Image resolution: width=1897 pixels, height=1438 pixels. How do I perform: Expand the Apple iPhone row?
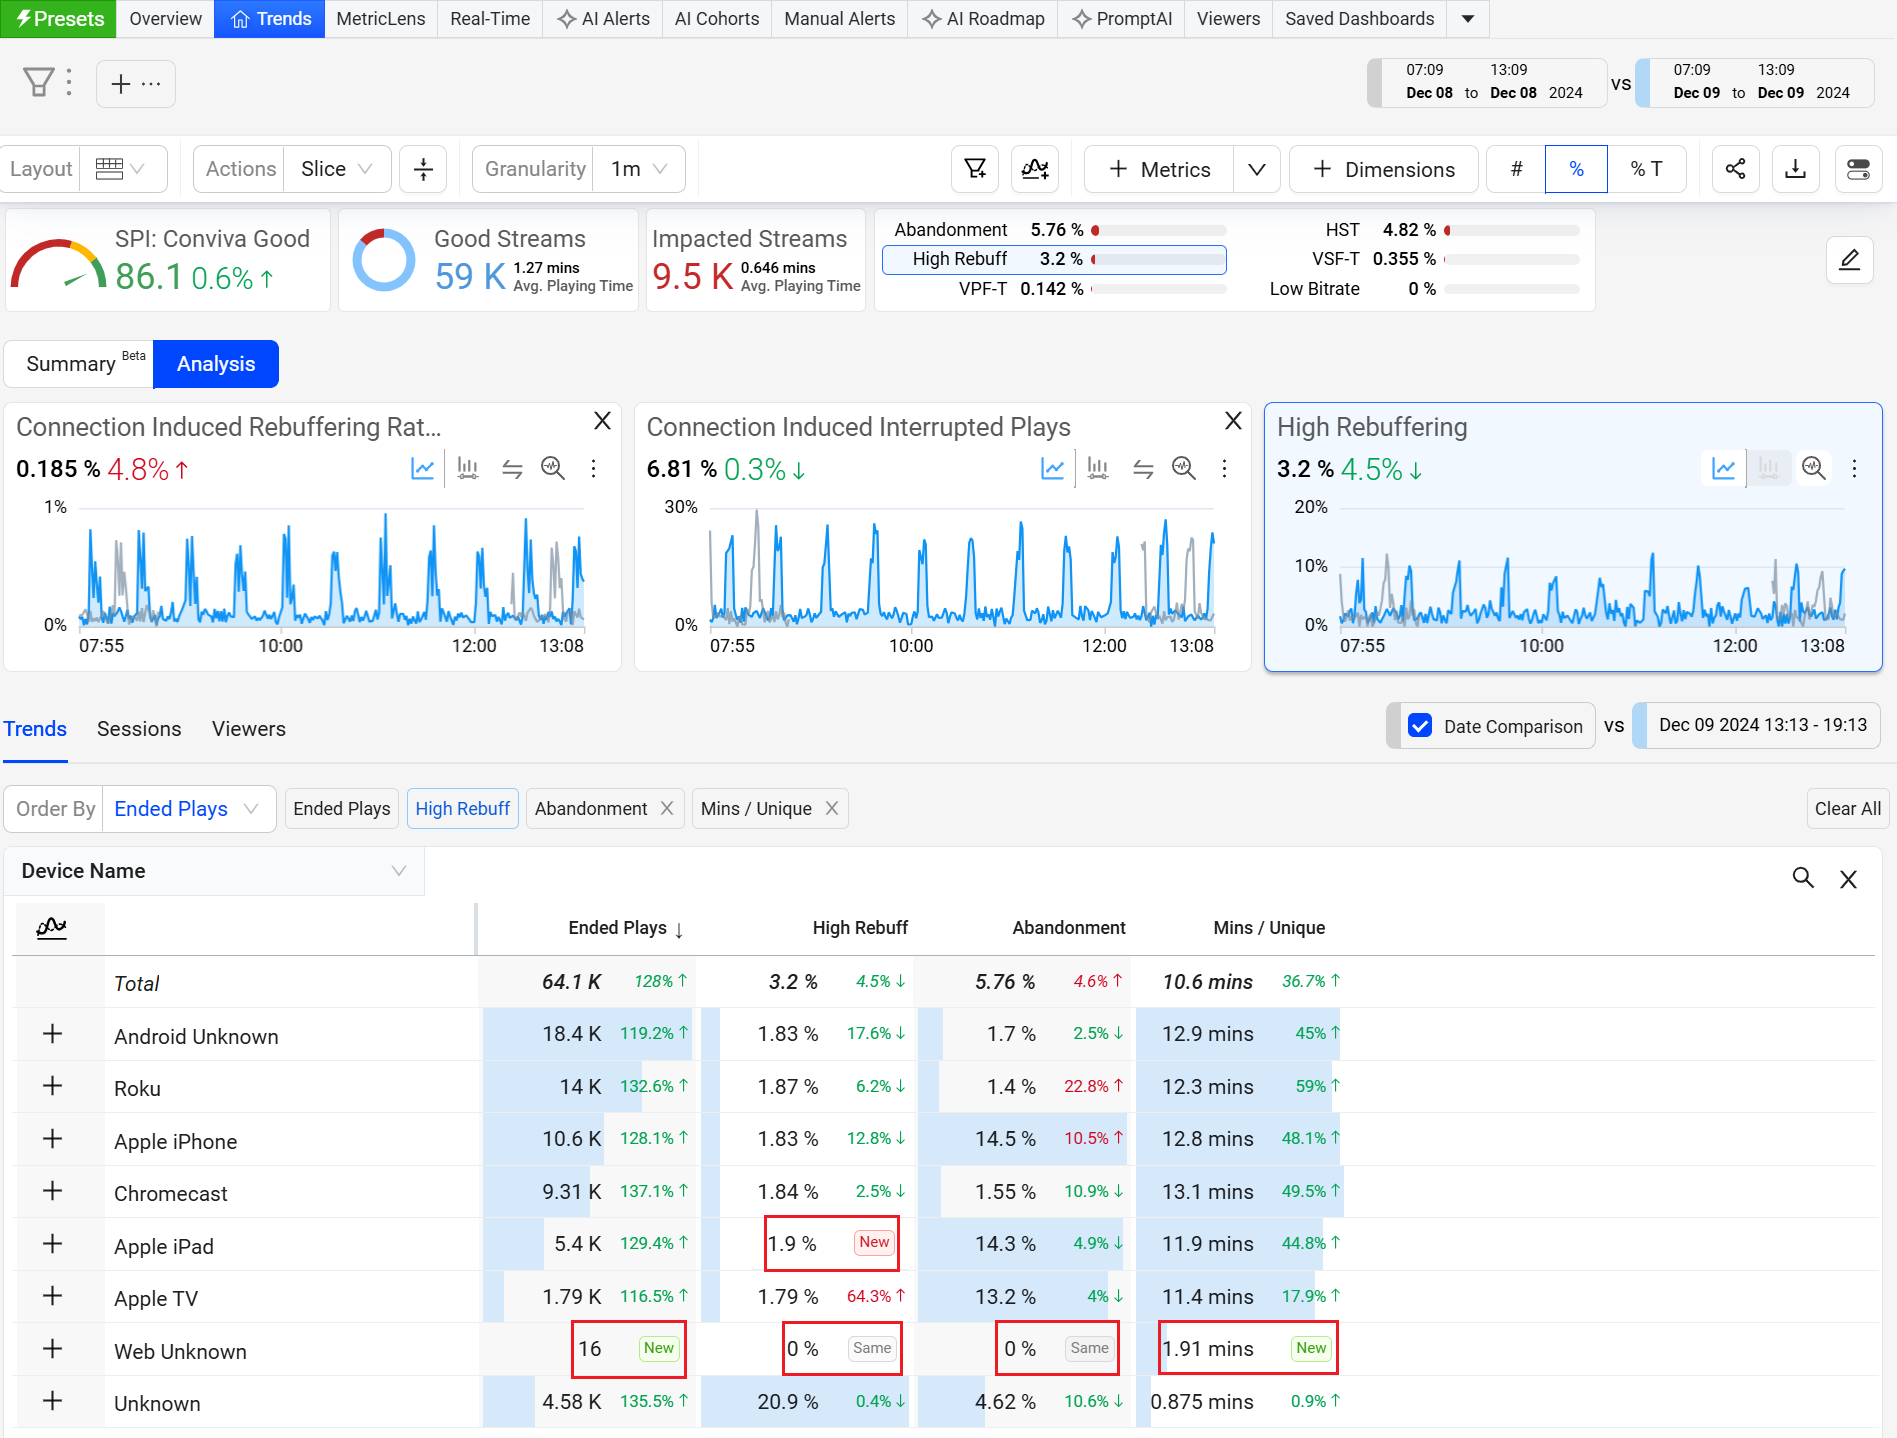[x=53, y=1139]
